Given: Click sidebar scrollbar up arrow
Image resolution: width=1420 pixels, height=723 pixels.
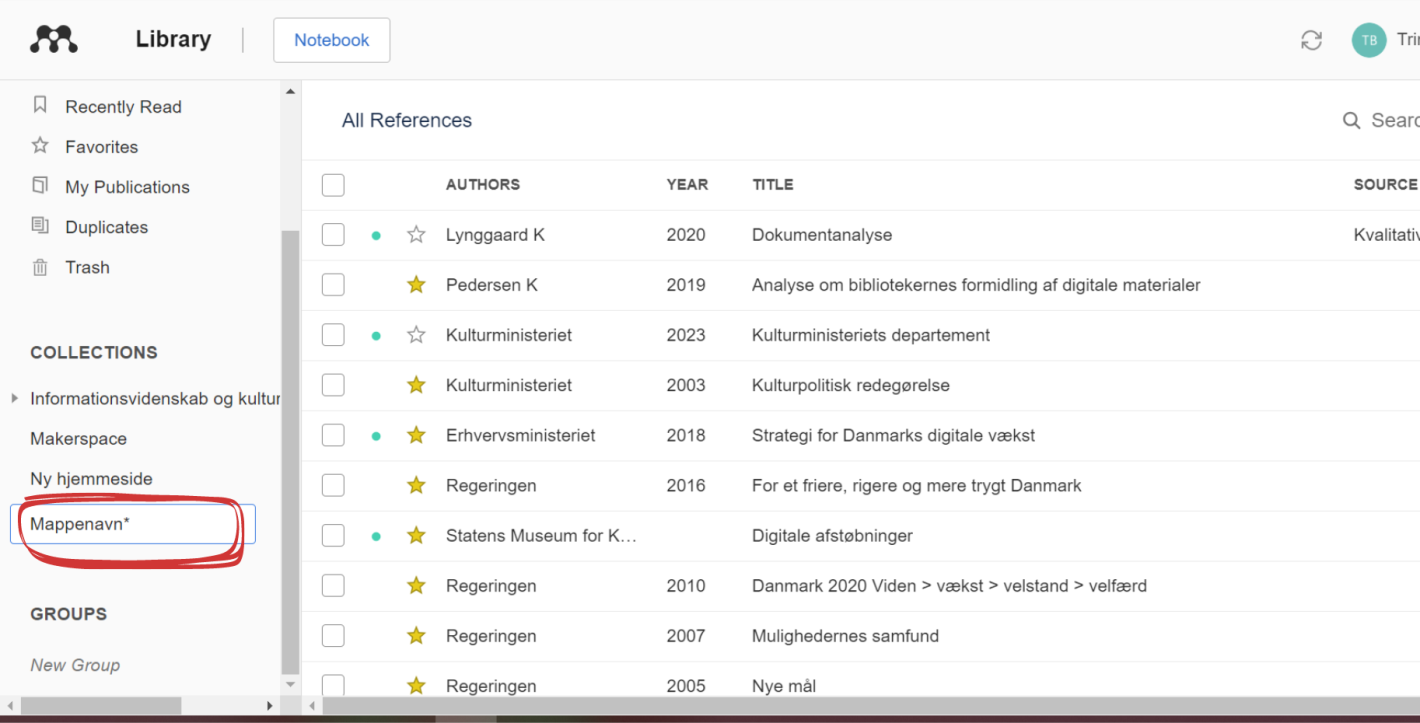Looking at the screenshot, I should tap(291, 92).
